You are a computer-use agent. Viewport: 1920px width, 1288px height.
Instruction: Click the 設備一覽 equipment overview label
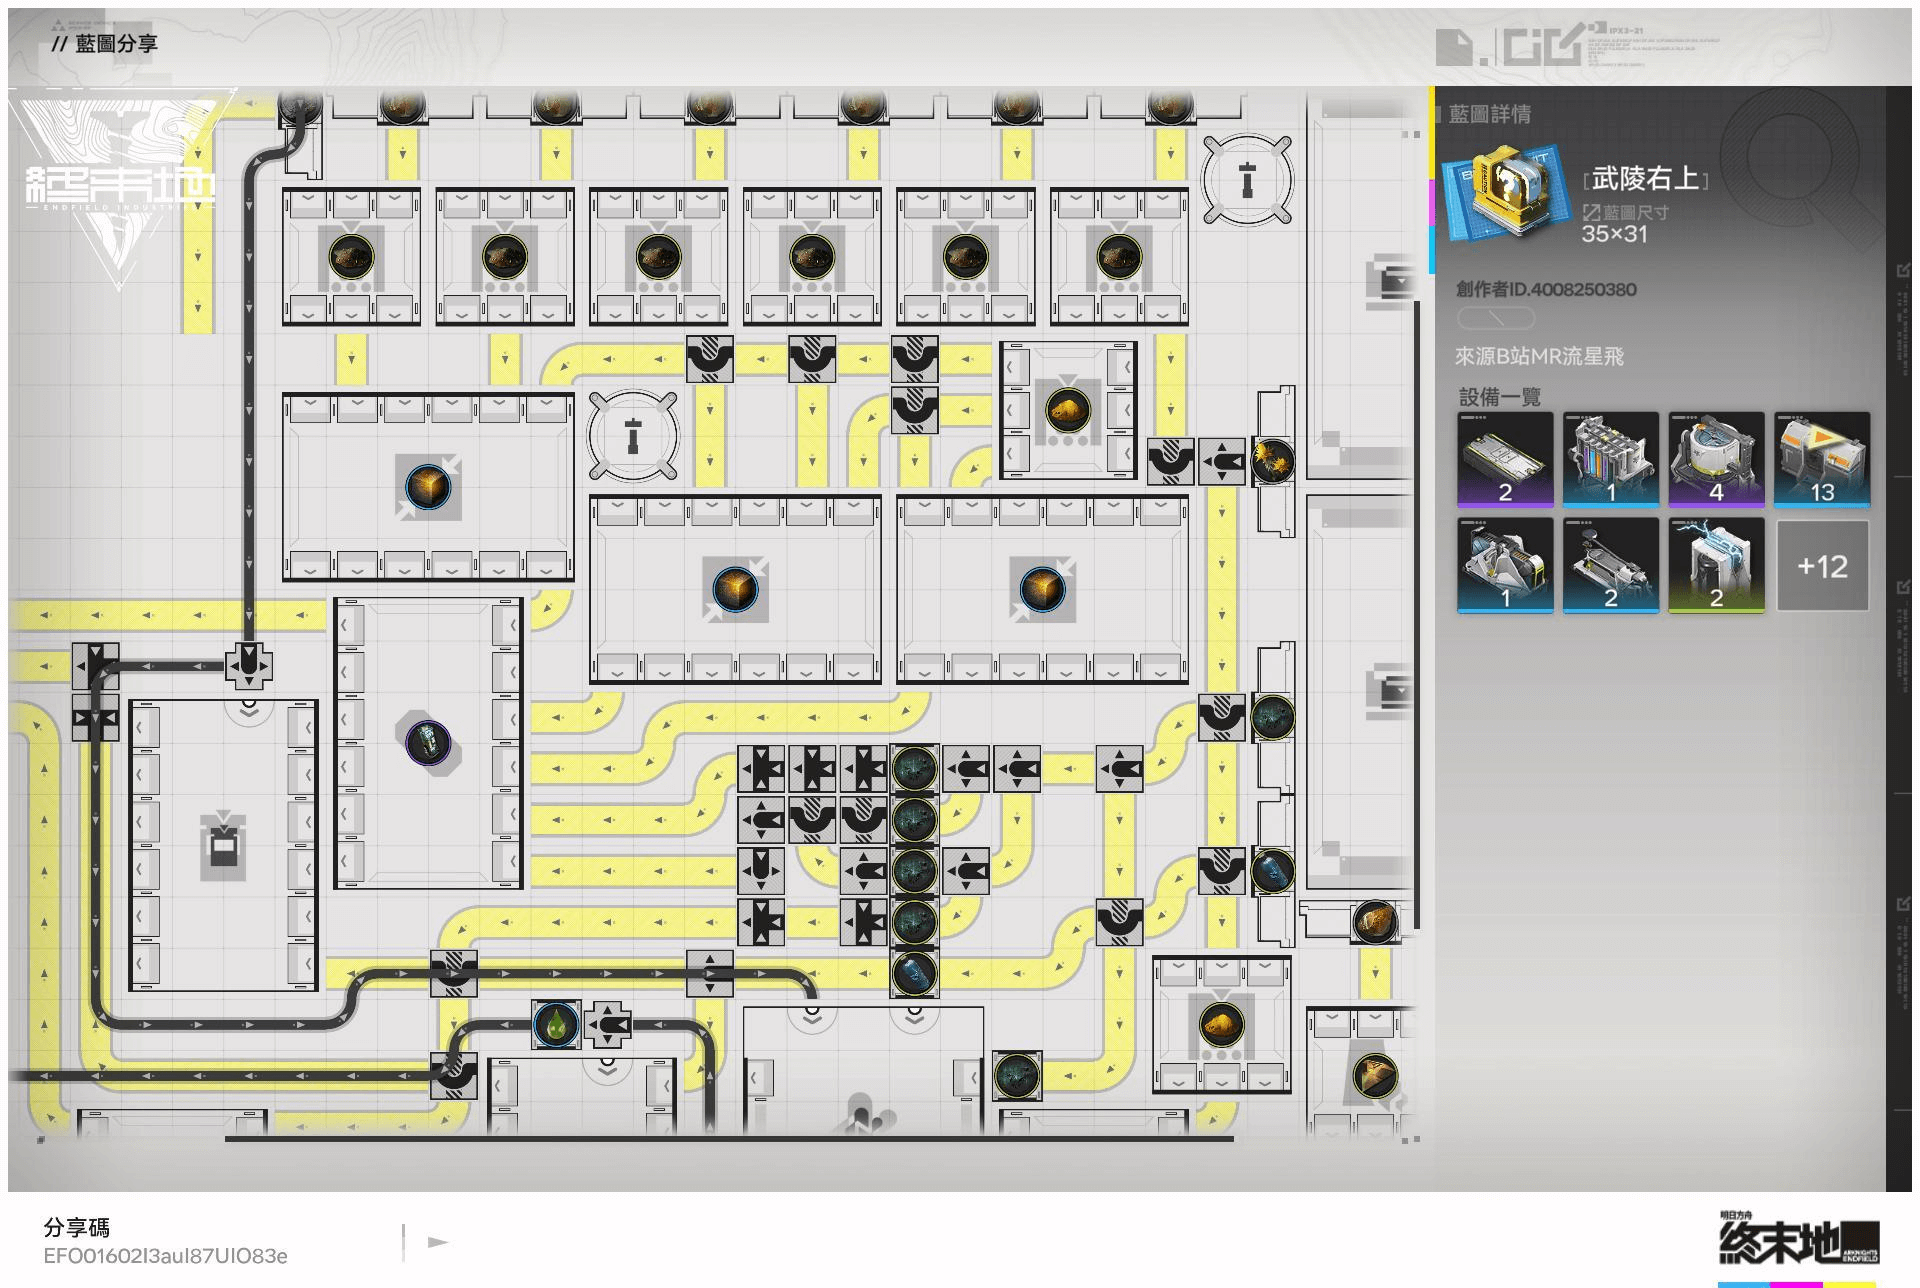click(x=1499, y=397)
